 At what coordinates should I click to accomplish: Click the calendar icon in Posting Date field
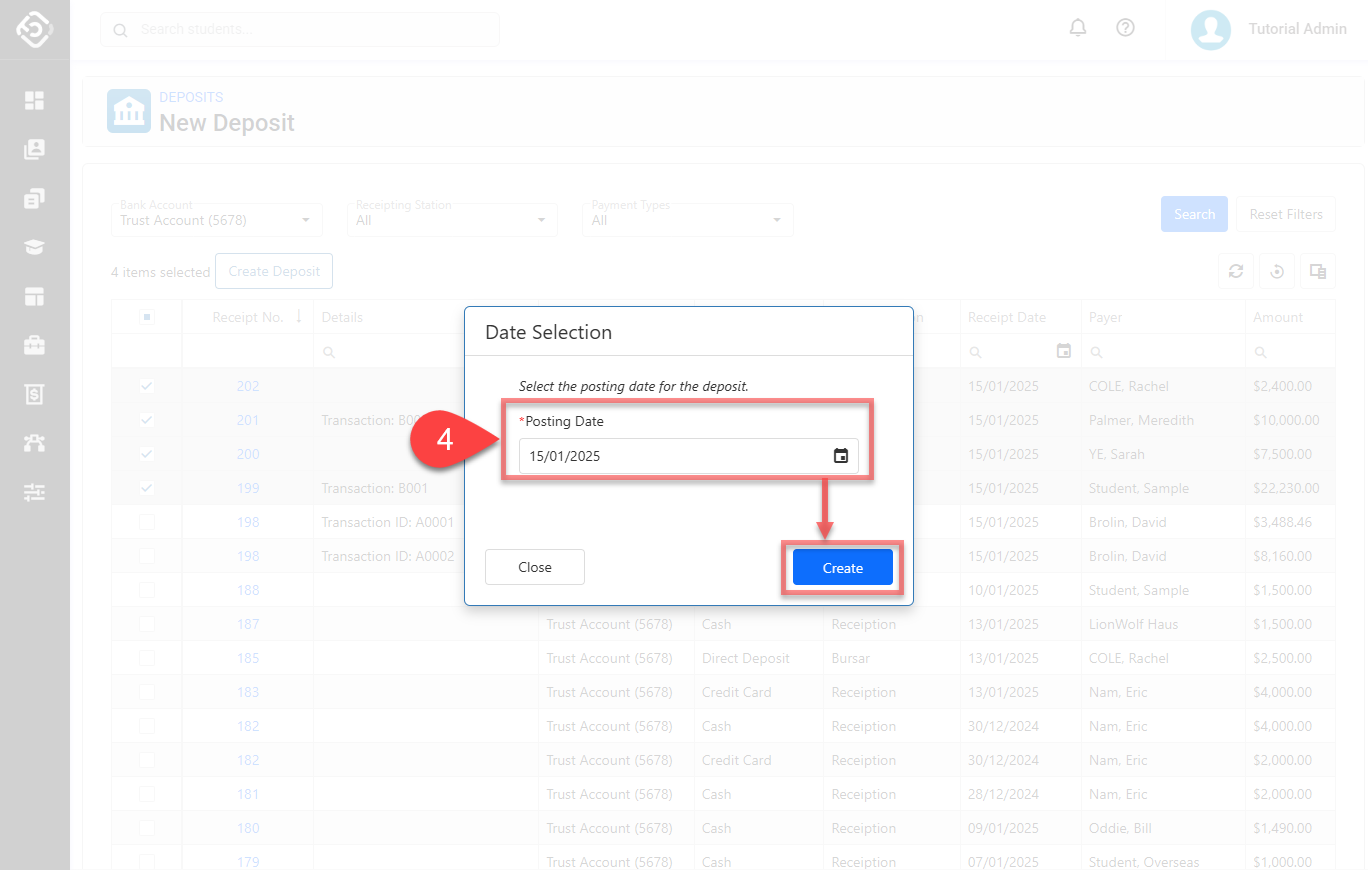(841, 456)
